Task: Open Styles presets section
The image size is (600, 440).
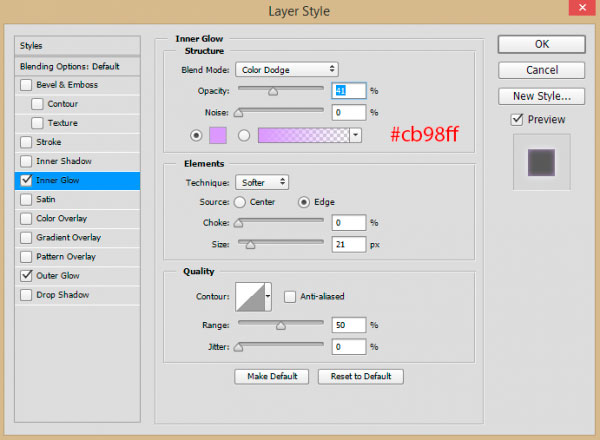Action: 77,46
